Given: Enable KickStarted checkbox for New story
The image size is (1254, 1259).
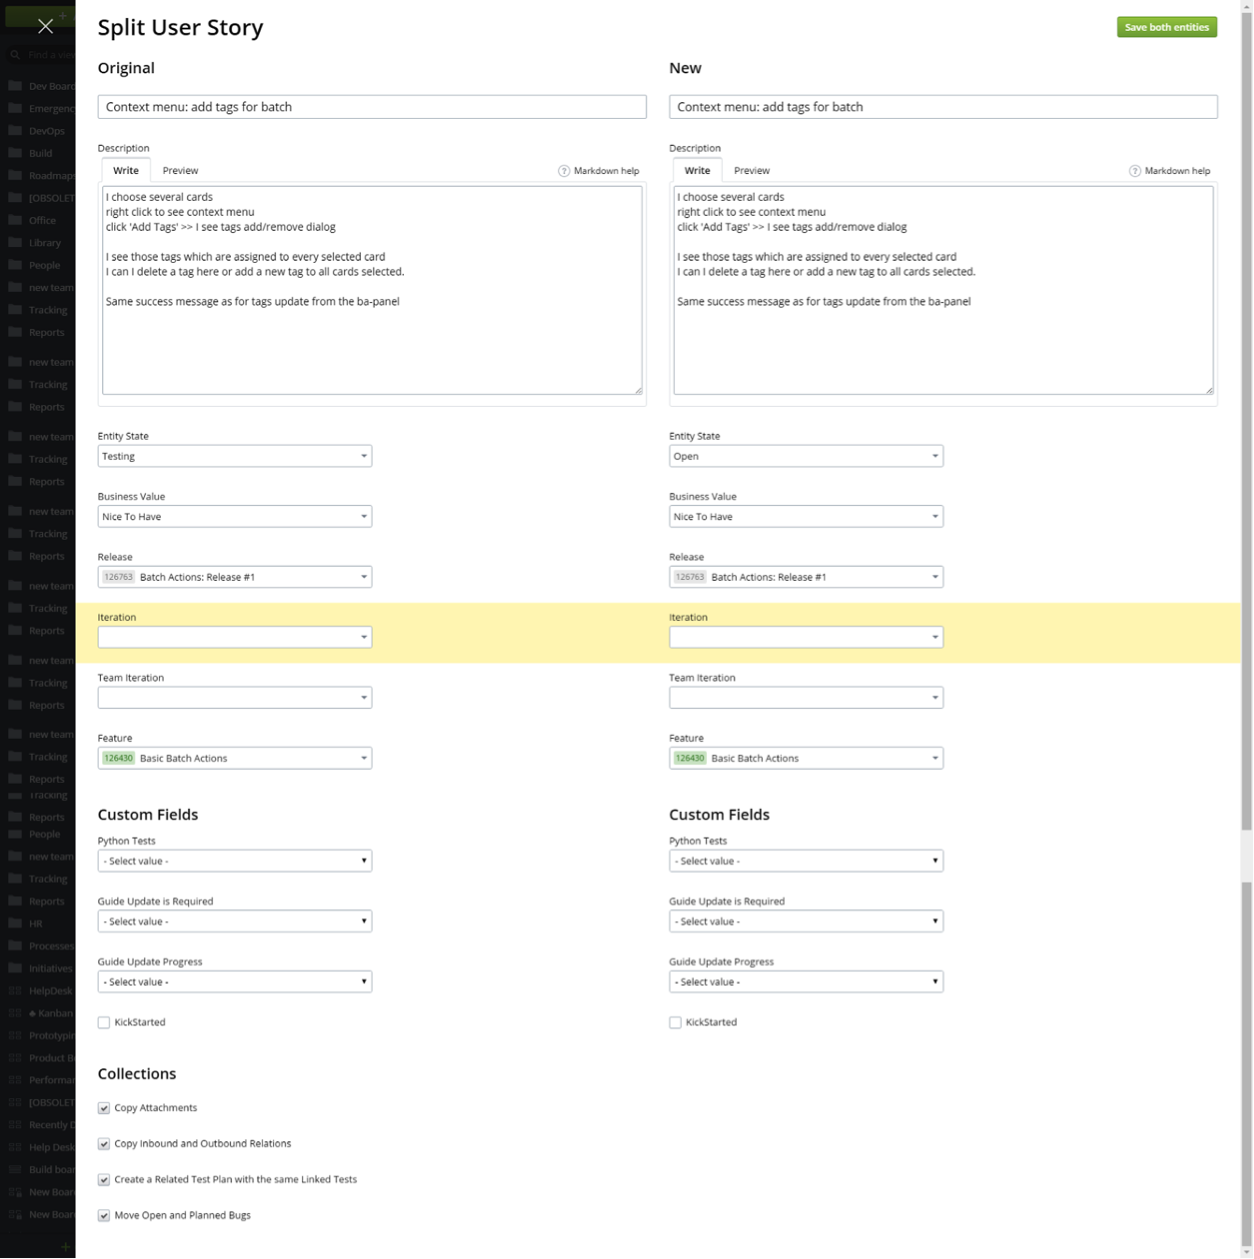Looking at the screenshot, I should coord(675,1023).
